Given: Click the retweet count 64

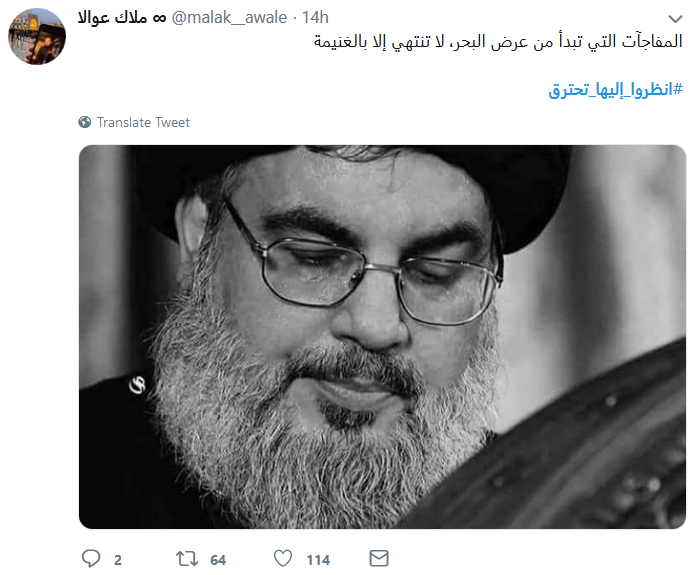Looking at the screenshot, I should click(x=218, y=560).
